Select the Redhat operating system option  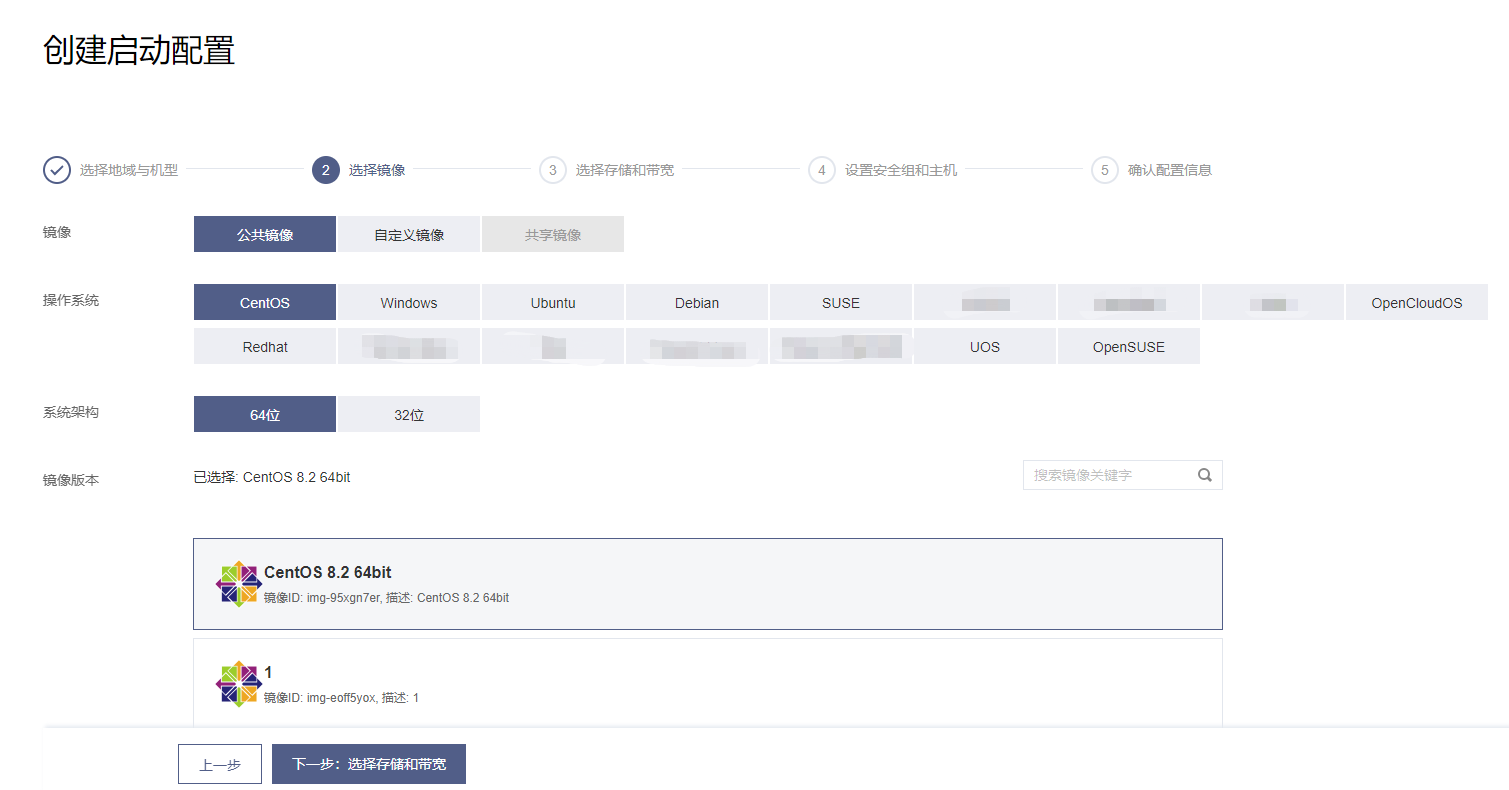(x=265, y=347)
